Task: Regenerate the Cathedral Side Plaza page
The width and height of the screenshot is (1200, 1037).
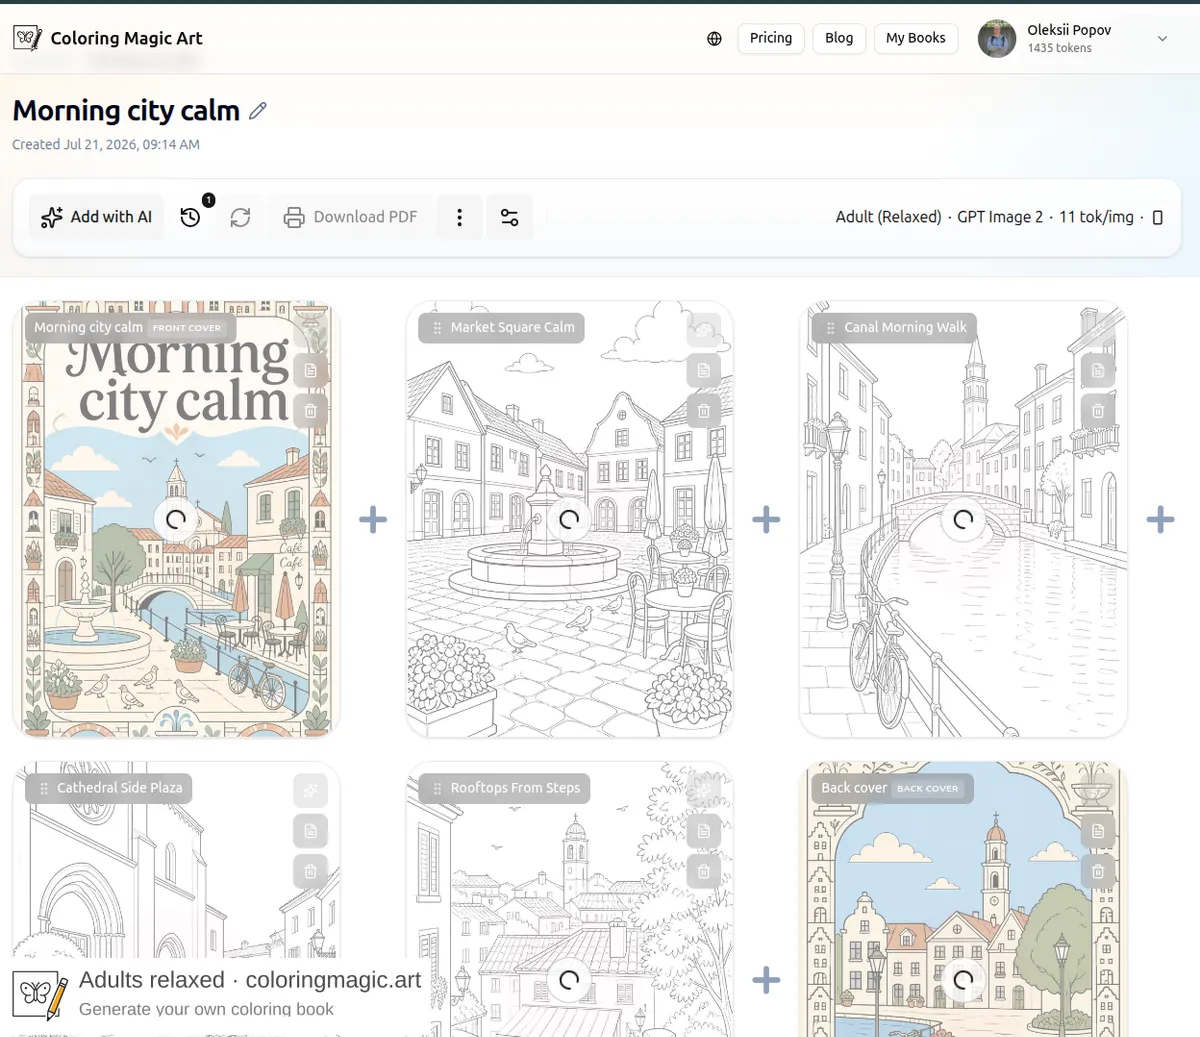Action: pyautogui.click(x=310, y=791)
